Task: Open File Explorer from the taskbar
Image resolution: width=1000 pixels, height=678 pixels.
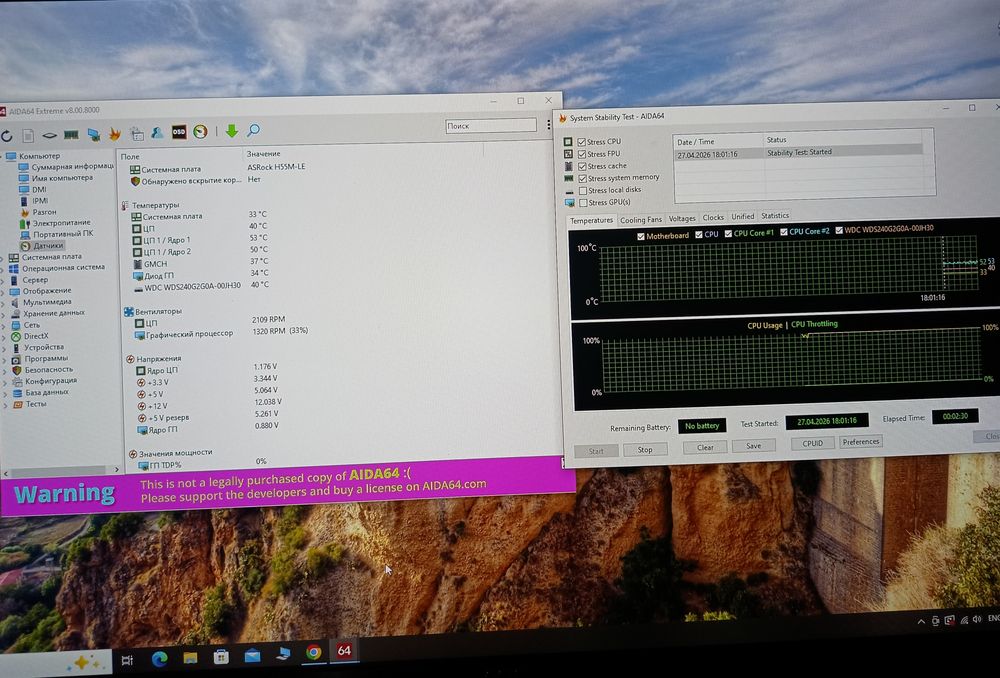Action: click(190, 656)
